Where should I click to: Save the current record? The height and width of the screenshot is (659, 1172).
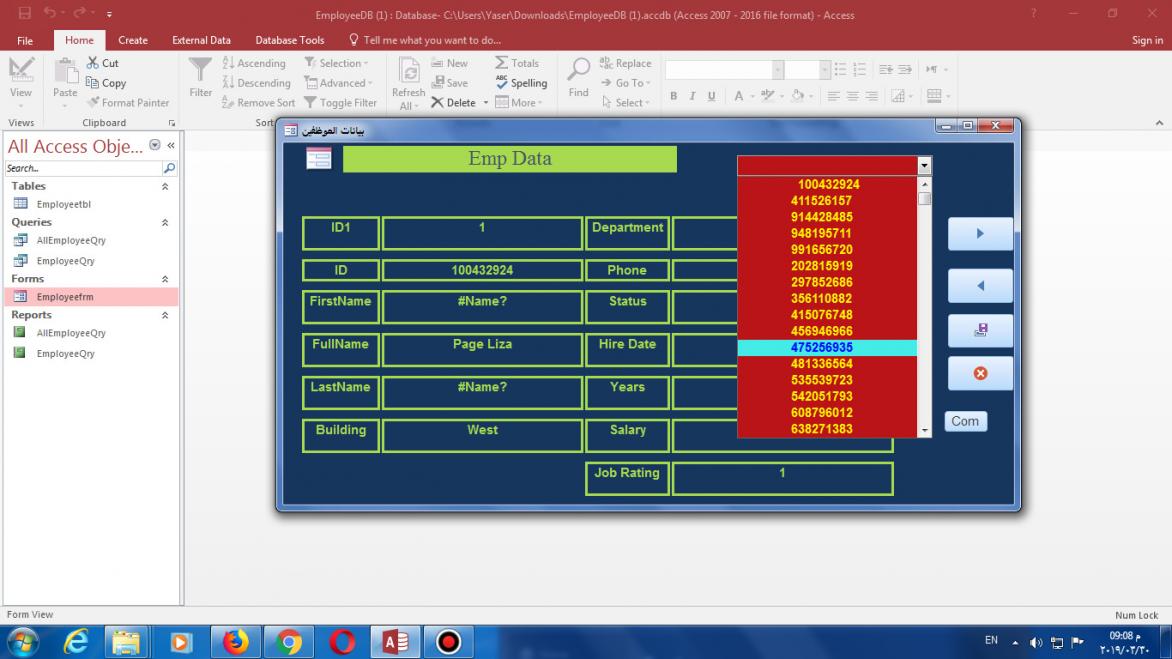(449, 83)
